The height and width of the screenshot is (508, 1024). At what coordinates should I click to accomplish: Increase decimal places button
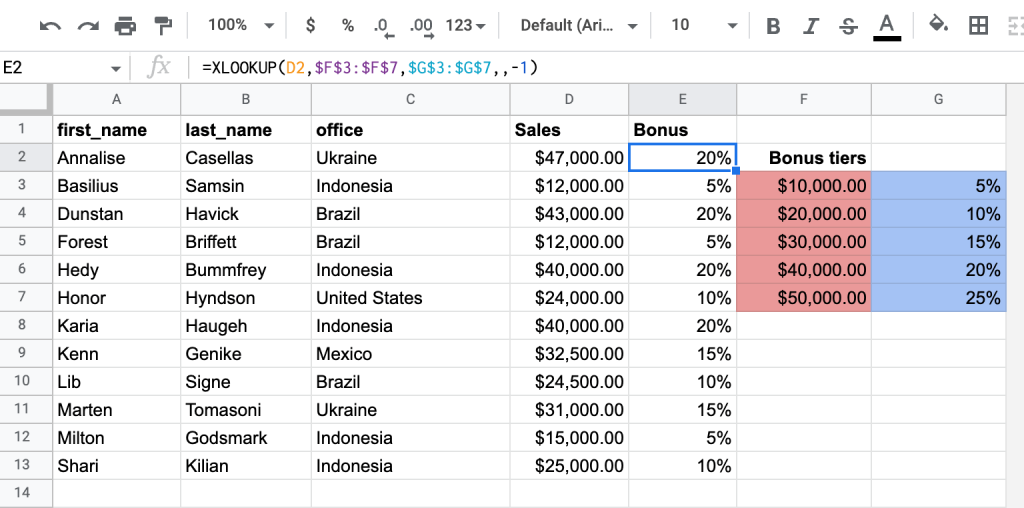click(421, 26)
